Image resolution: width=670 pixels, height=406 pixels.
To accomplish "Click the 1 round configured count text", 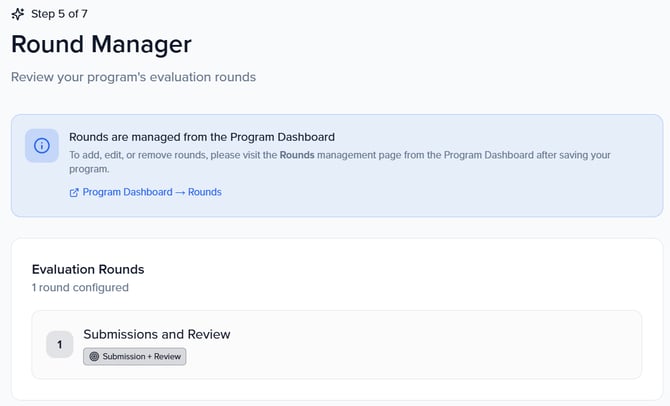I will click(80, 287).
